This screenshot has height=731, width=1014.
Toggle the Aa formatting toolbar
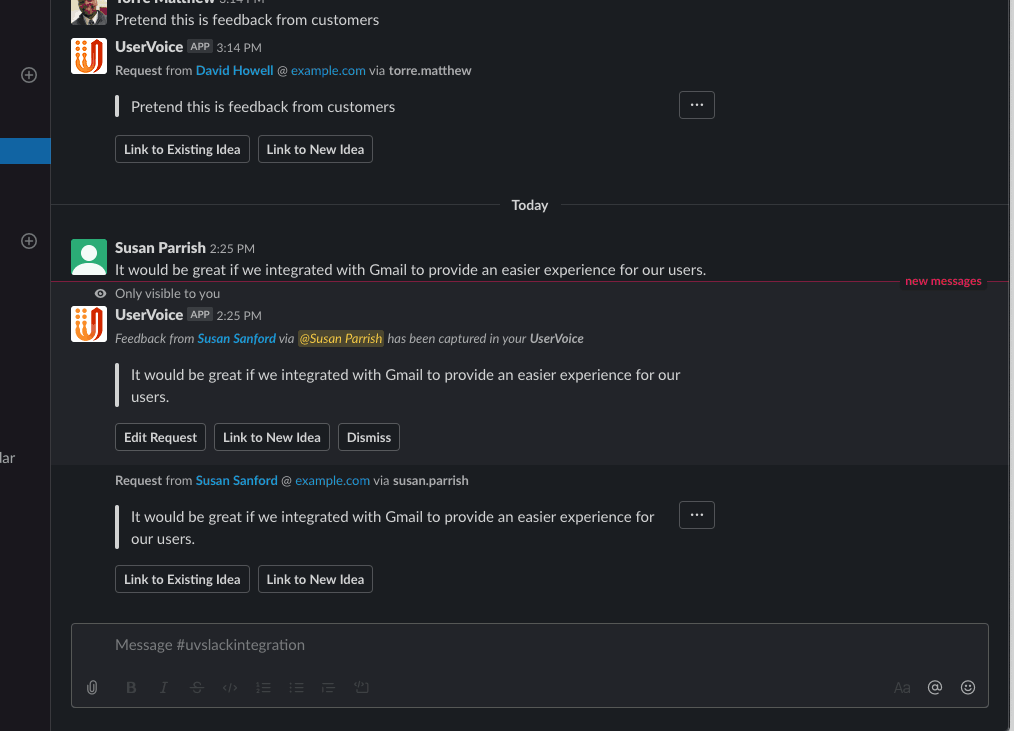(902, 688)
